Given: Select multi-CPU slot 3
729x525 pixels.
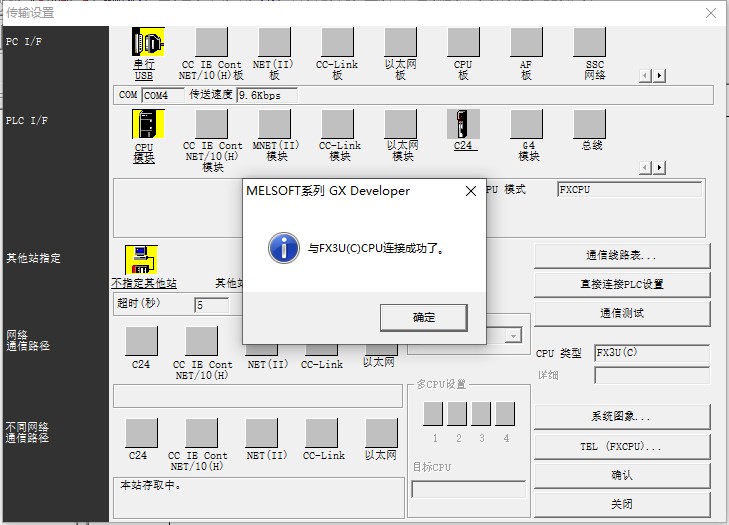Looking at the screenshot, I should click(481, 413).
